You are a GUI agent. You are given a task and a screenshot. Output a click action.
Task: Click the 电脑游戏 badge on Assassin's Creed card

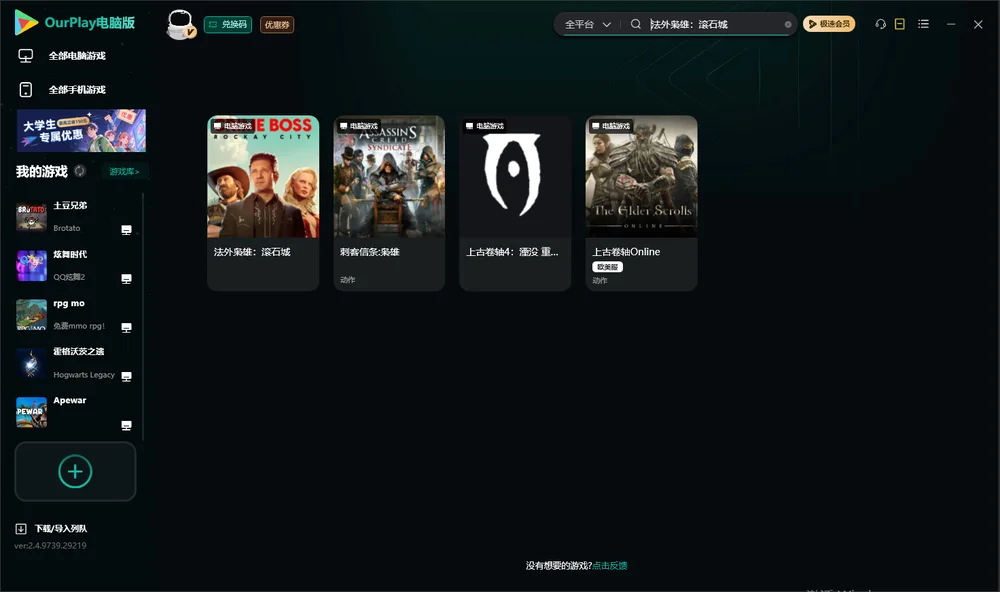pyautogui.click(x=358, y=126)
